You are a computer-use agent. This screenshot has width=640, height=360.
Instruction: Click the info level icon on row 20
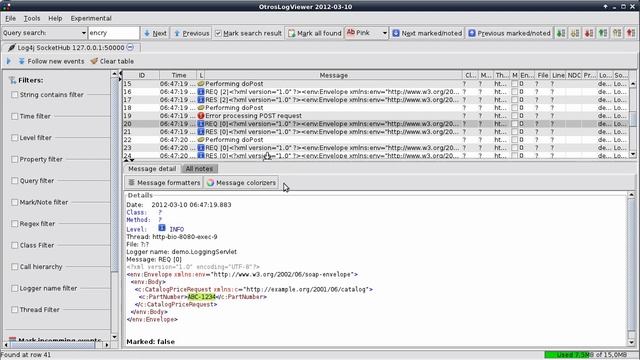pyautogui.click(x=201, y=124)
